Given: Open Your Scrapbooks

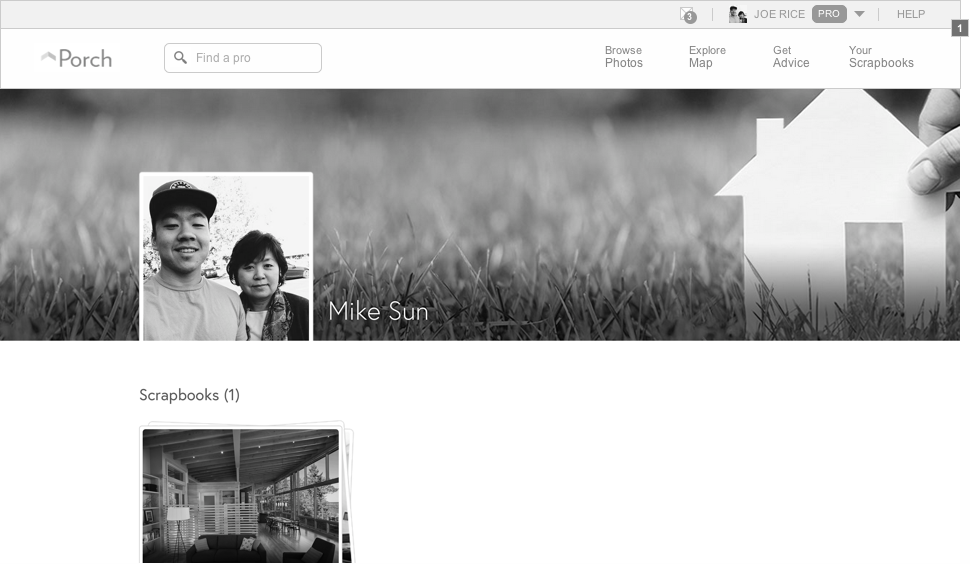Looking at the screenshot, I should (x=881, y=57).
